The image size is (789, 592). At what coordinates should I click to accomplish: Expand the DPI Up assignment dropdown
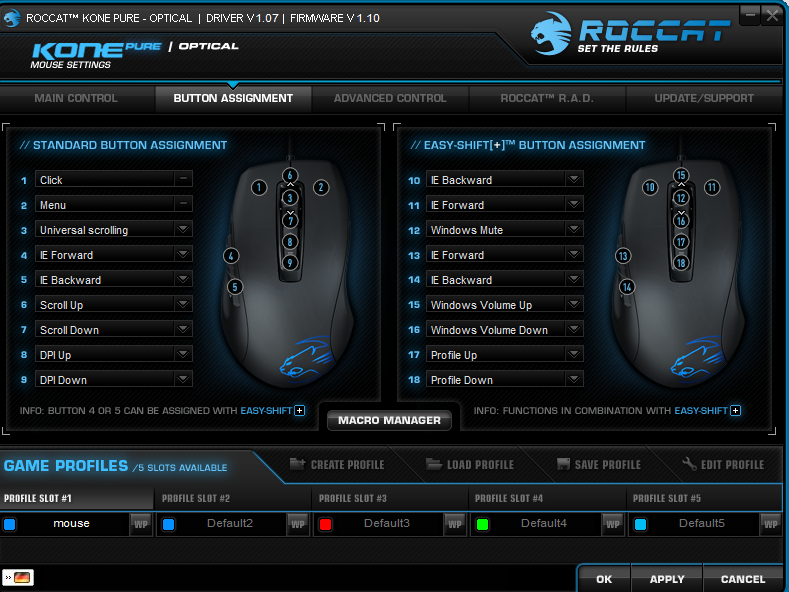point(183,354)
